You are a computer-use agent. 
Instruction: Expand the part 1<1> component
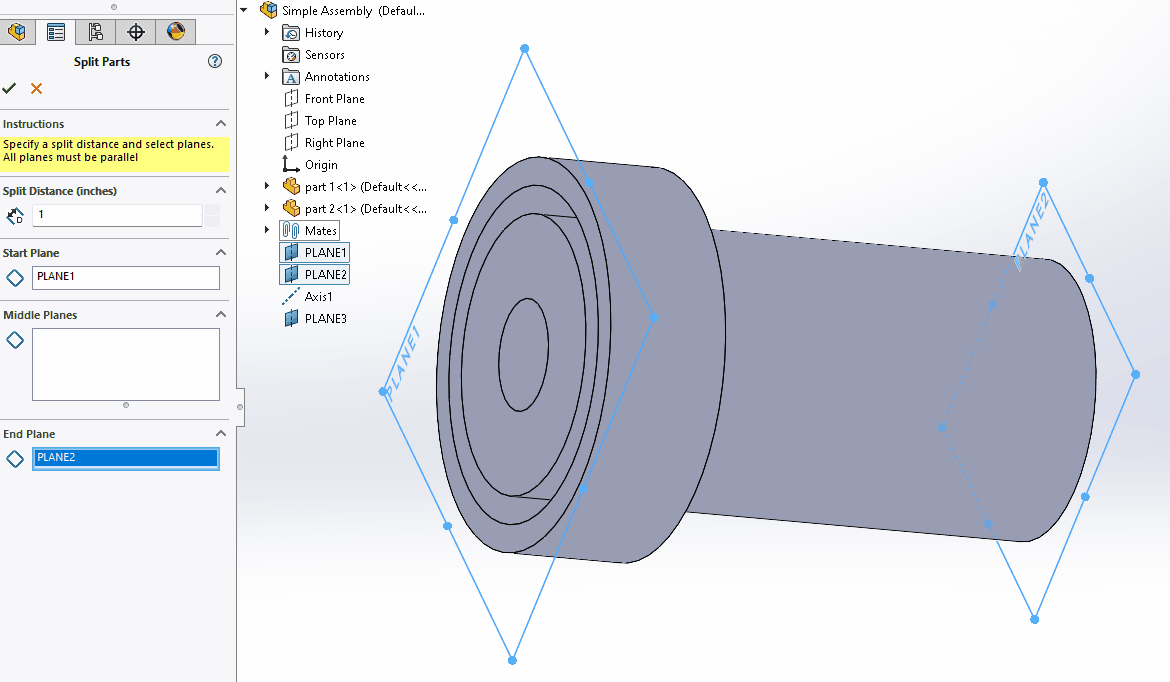click(x=265, y=186)
